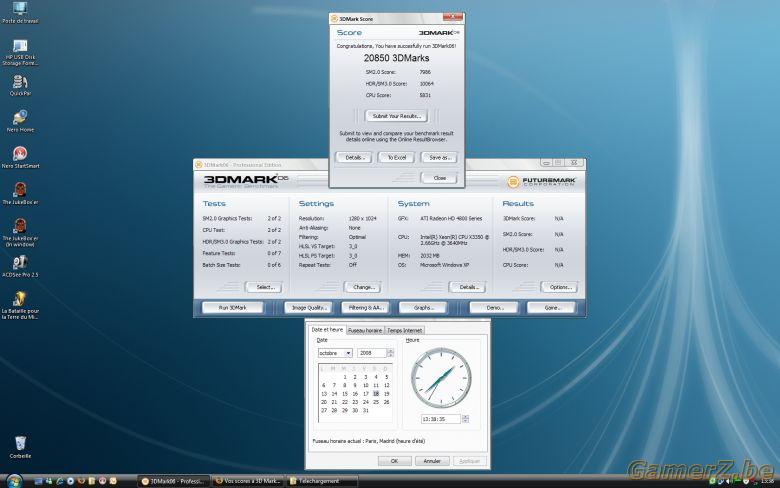
Task: Click the '20850 3DMarks' score text
Action: (x=396, y=58)
